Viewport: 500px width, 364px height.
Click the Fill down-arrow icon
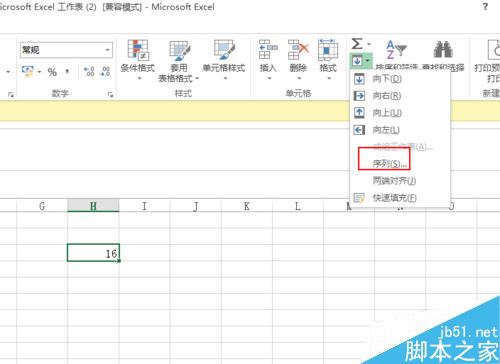coord(357,61)
